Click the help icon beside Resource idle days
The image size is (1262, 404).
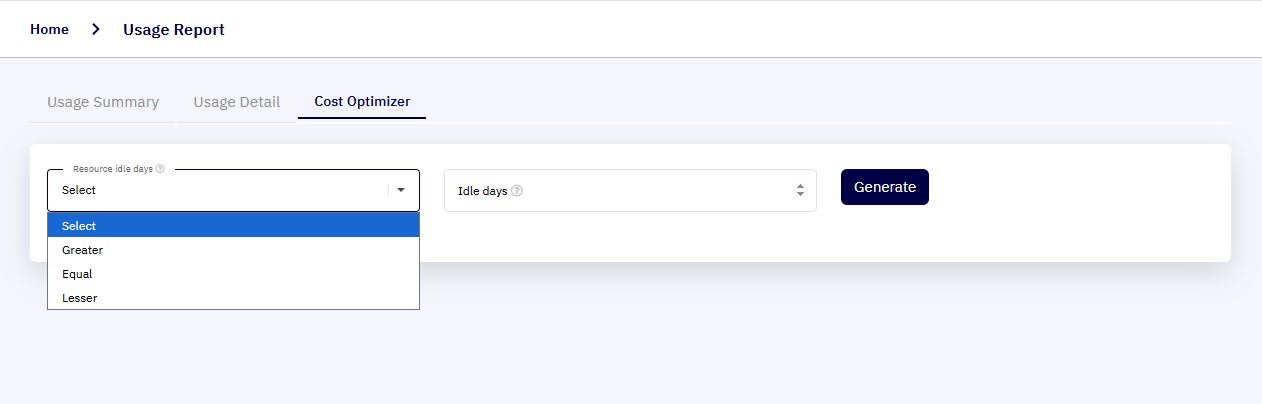tap(160, 169)
